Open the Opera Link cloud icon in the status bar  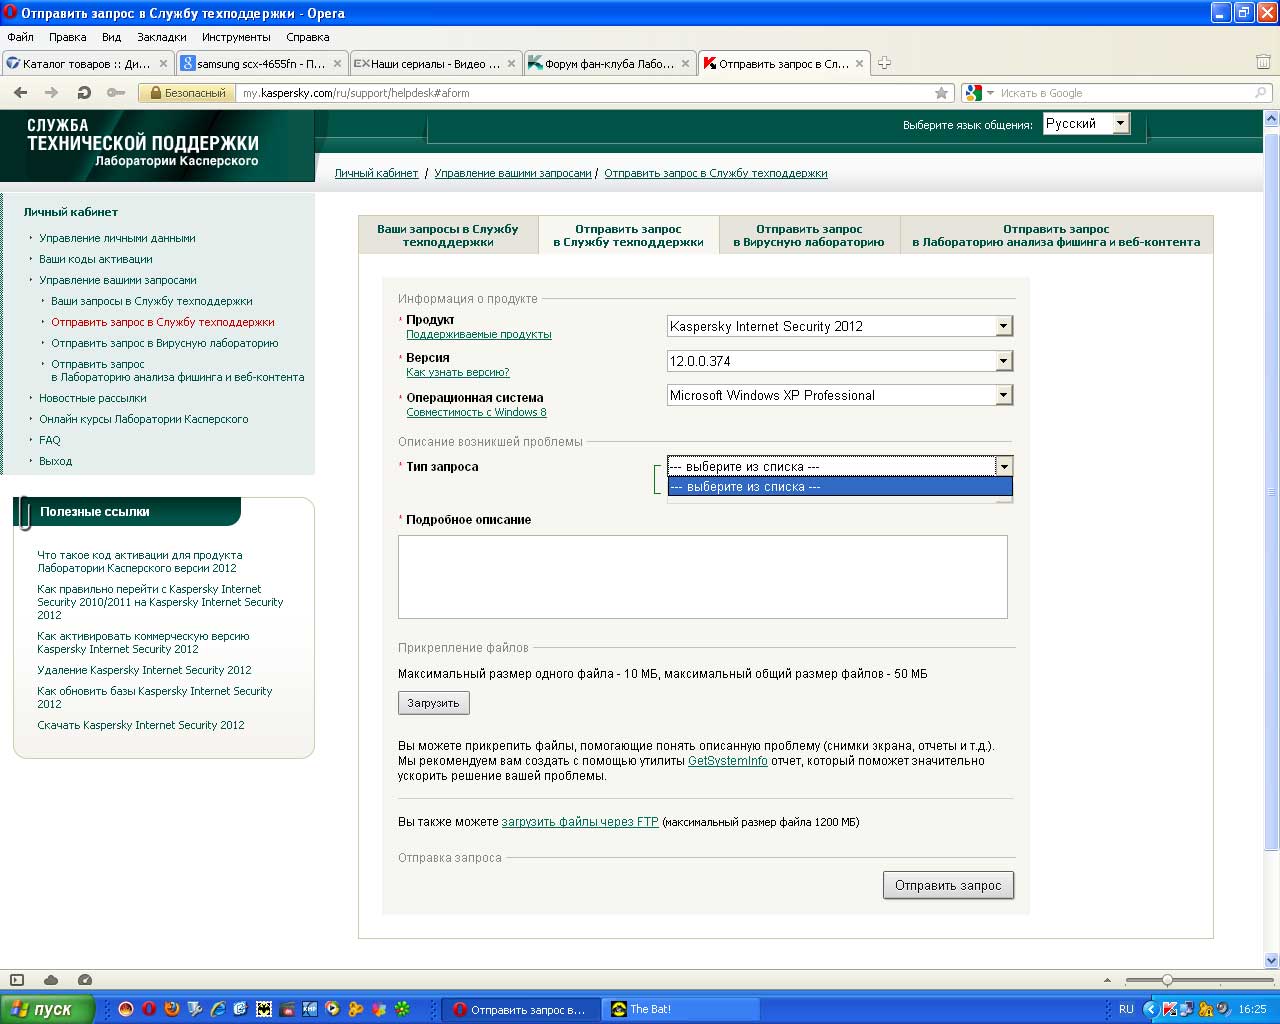(x=51, y=980)
